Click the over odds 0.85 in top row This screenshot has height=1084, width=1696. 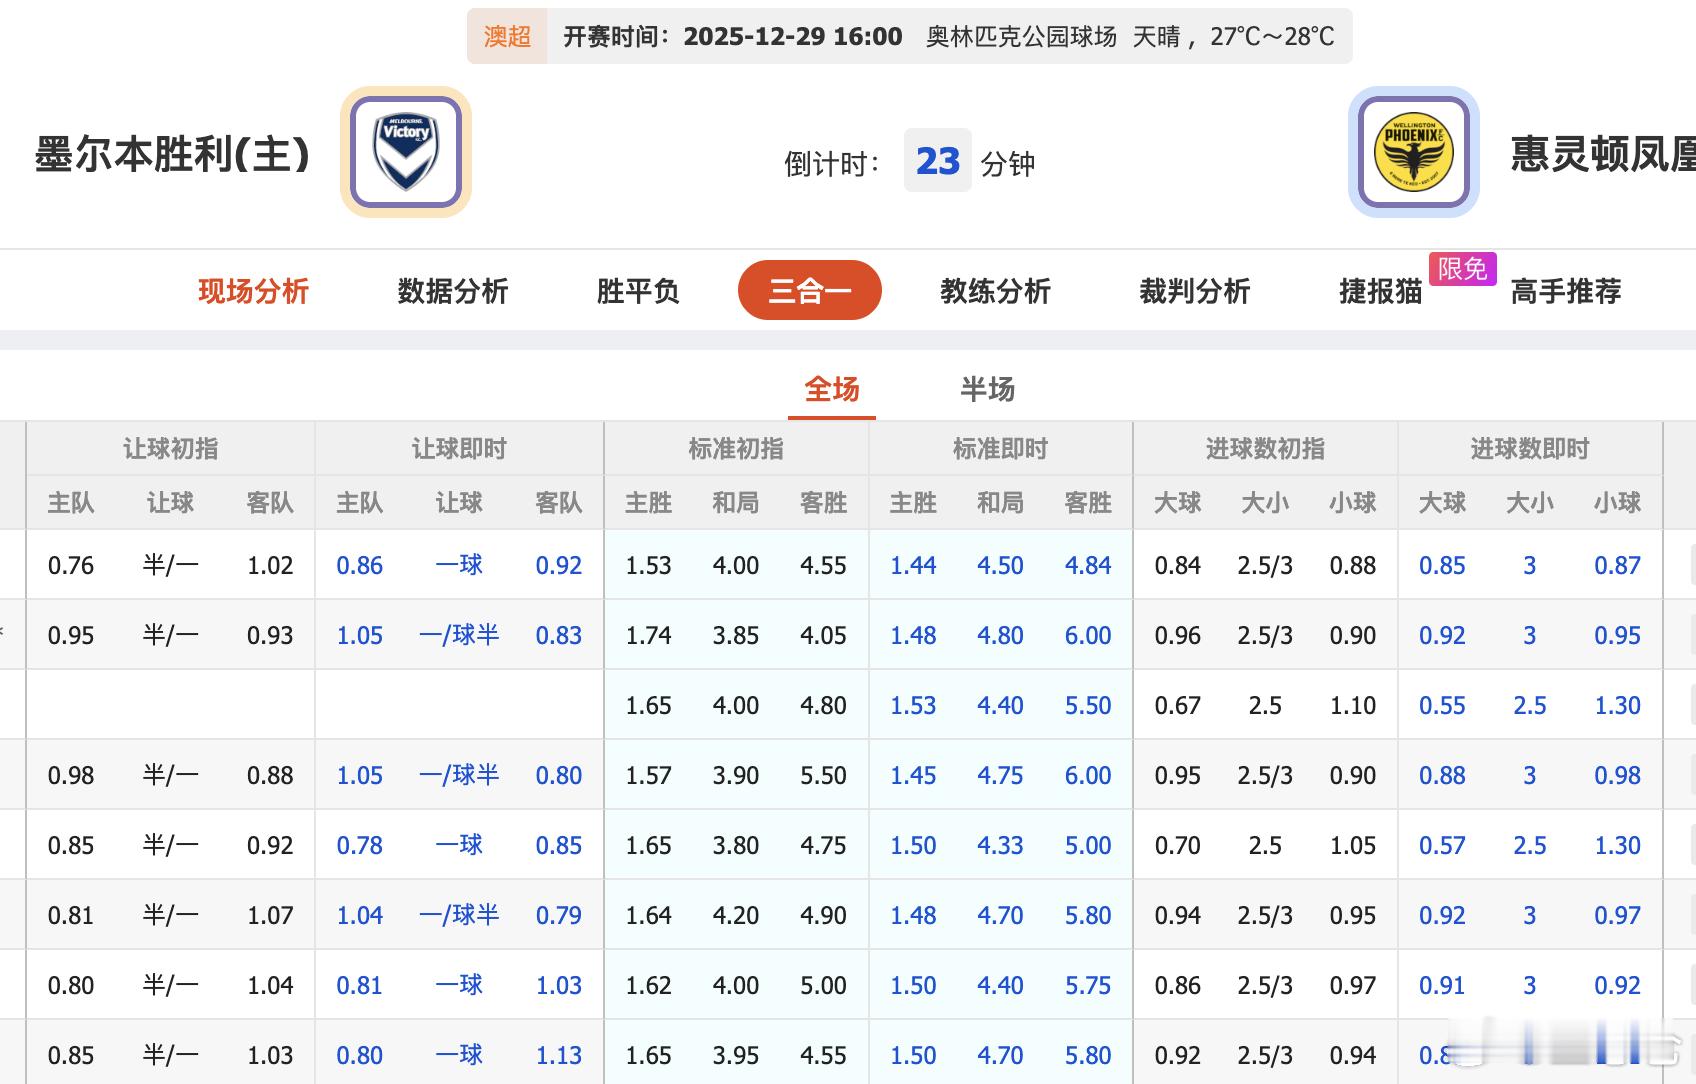(x=1441, y=565)
